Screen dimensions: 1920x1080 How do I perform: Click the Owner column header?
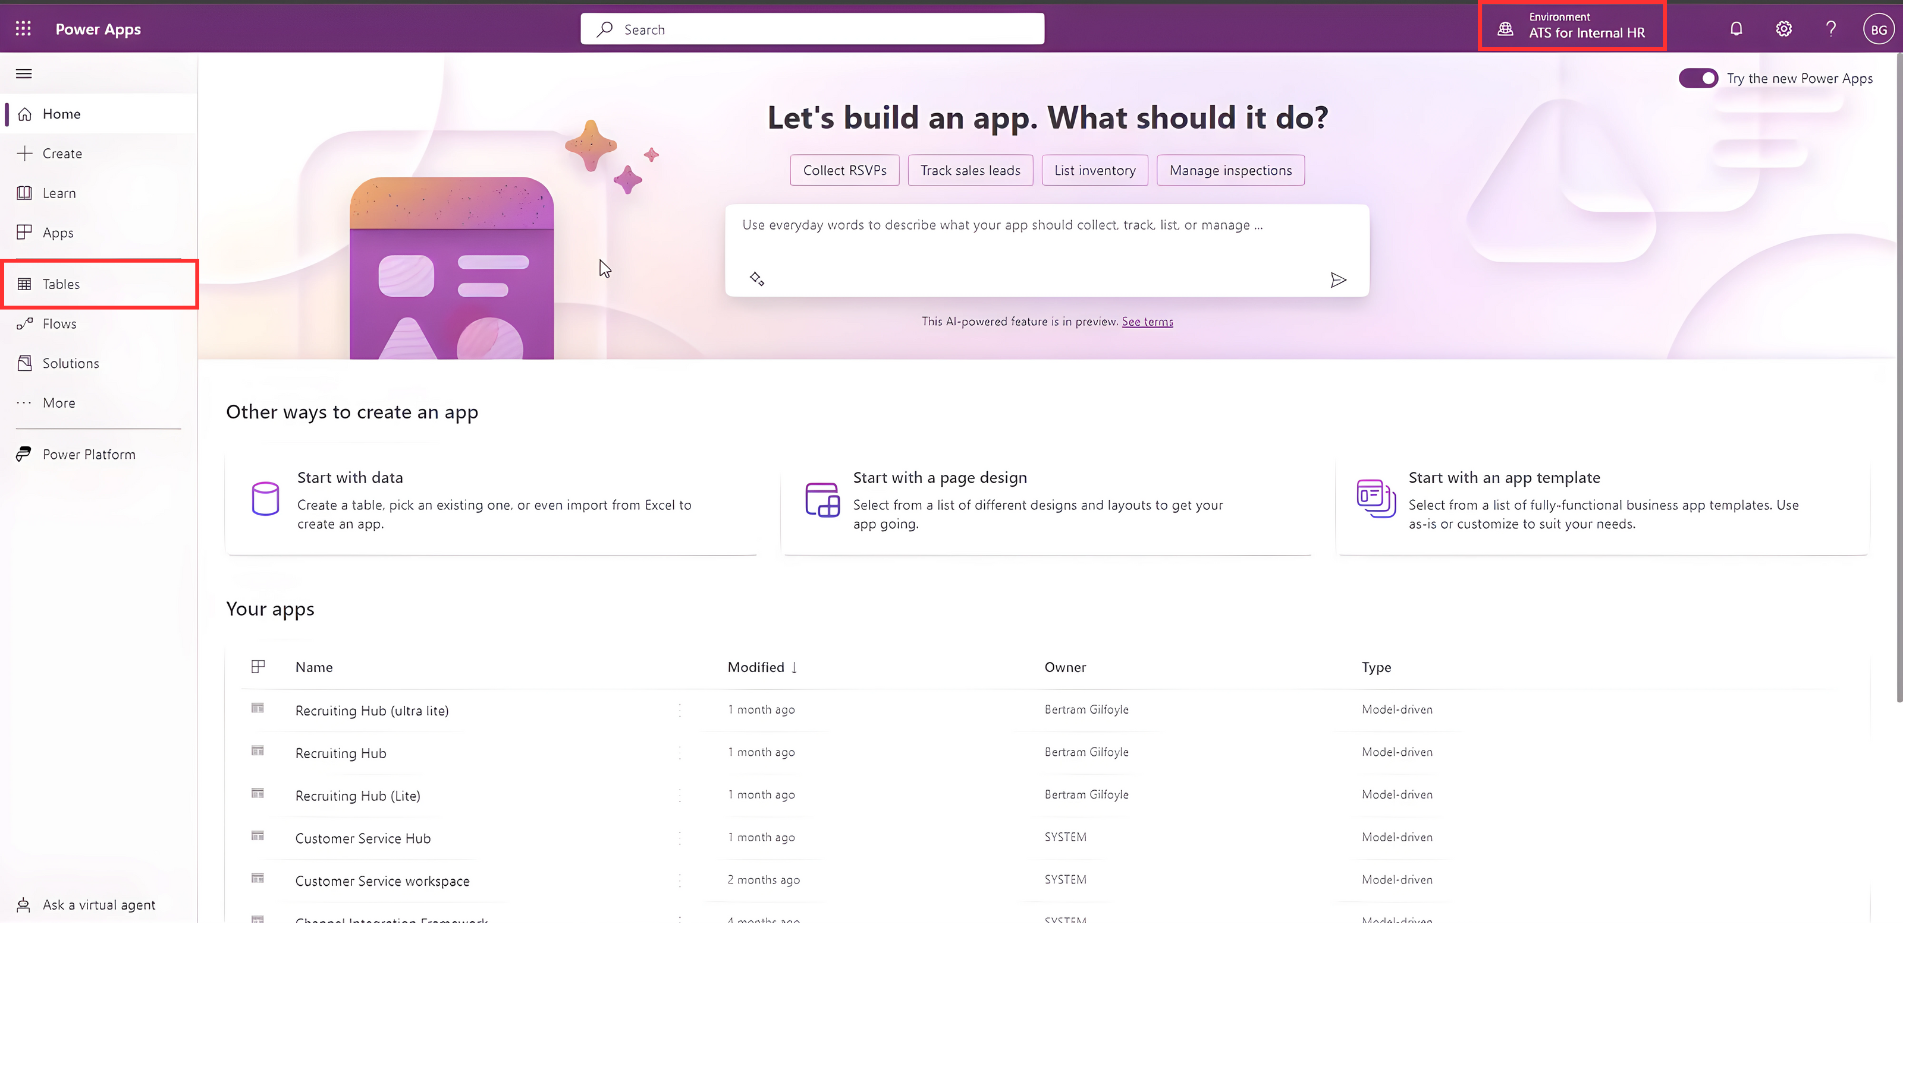coord(1065,667)
